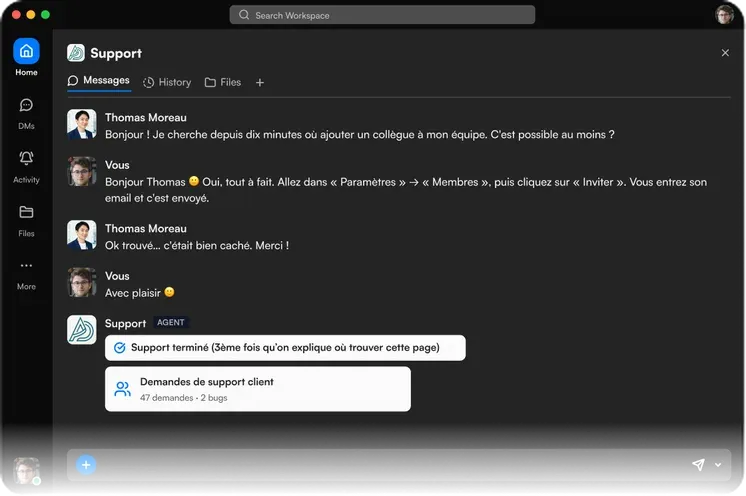Click your avatar beside 'Avec plaisir'
This screenshot has width=746, height=496.
click(x=81, y=282)
